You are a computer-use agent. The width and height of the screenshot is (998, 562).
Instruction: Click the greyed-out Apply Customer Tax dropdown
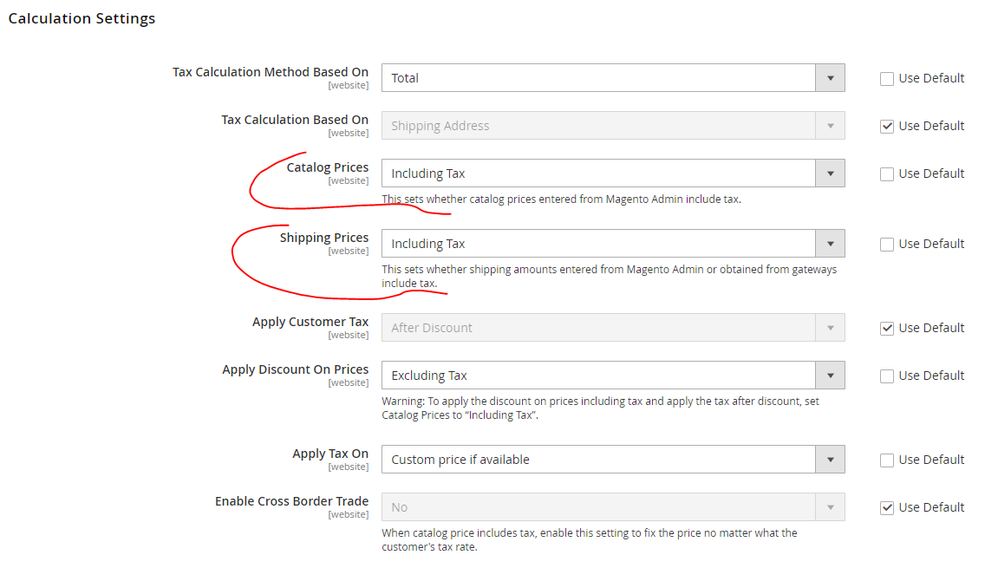(x=612, y=328)
